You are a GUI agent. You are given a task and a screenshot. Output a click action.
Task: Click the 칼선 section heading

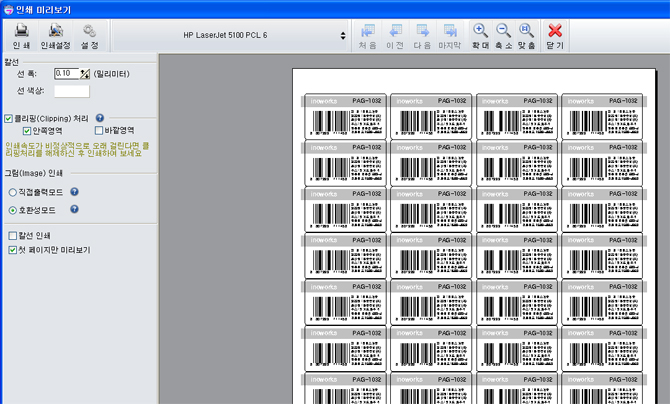point(12,62)
